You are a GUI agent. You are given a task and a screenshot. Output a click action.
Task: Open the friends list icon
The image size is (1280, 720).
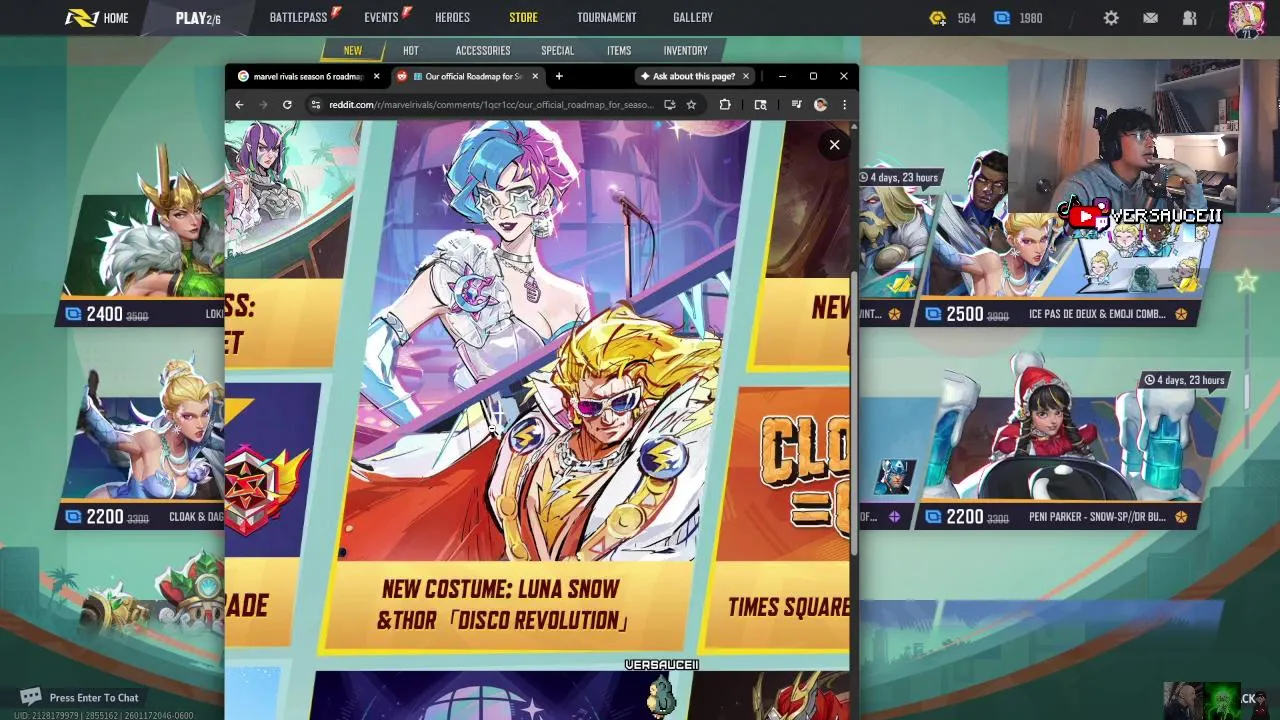pyautogui.click(x=1189, y=18)
